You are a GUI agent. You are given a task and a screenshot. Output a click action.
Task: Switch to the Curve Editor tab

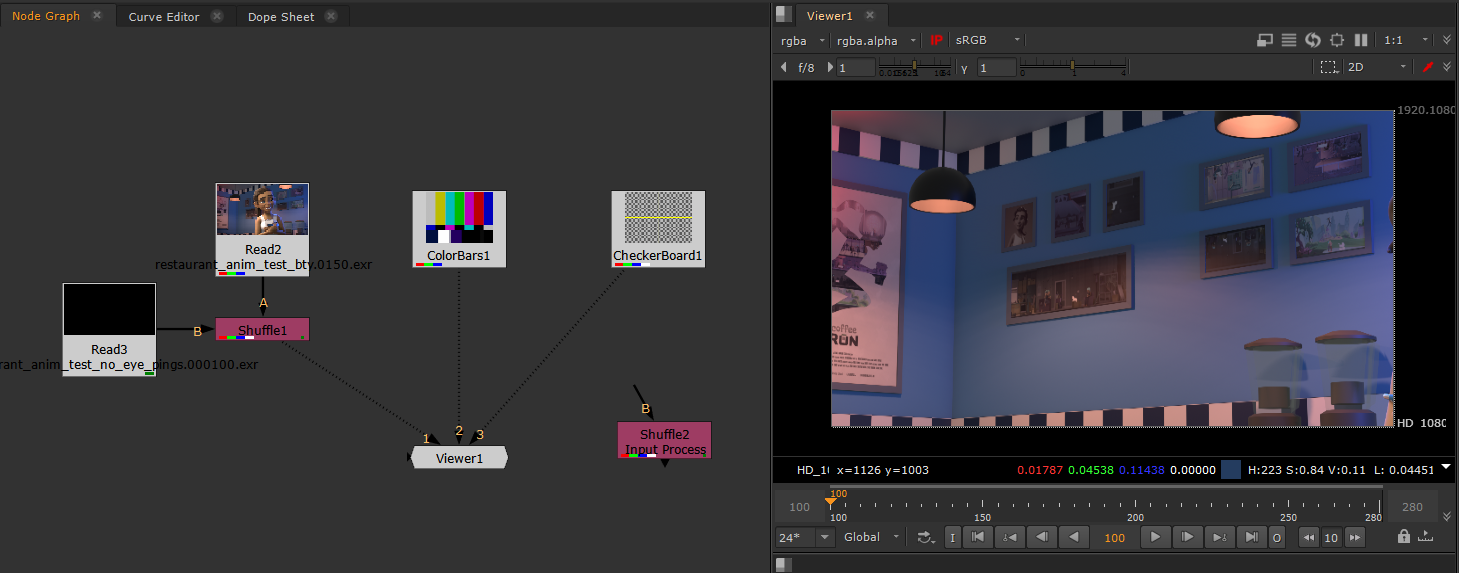point(164,16)
